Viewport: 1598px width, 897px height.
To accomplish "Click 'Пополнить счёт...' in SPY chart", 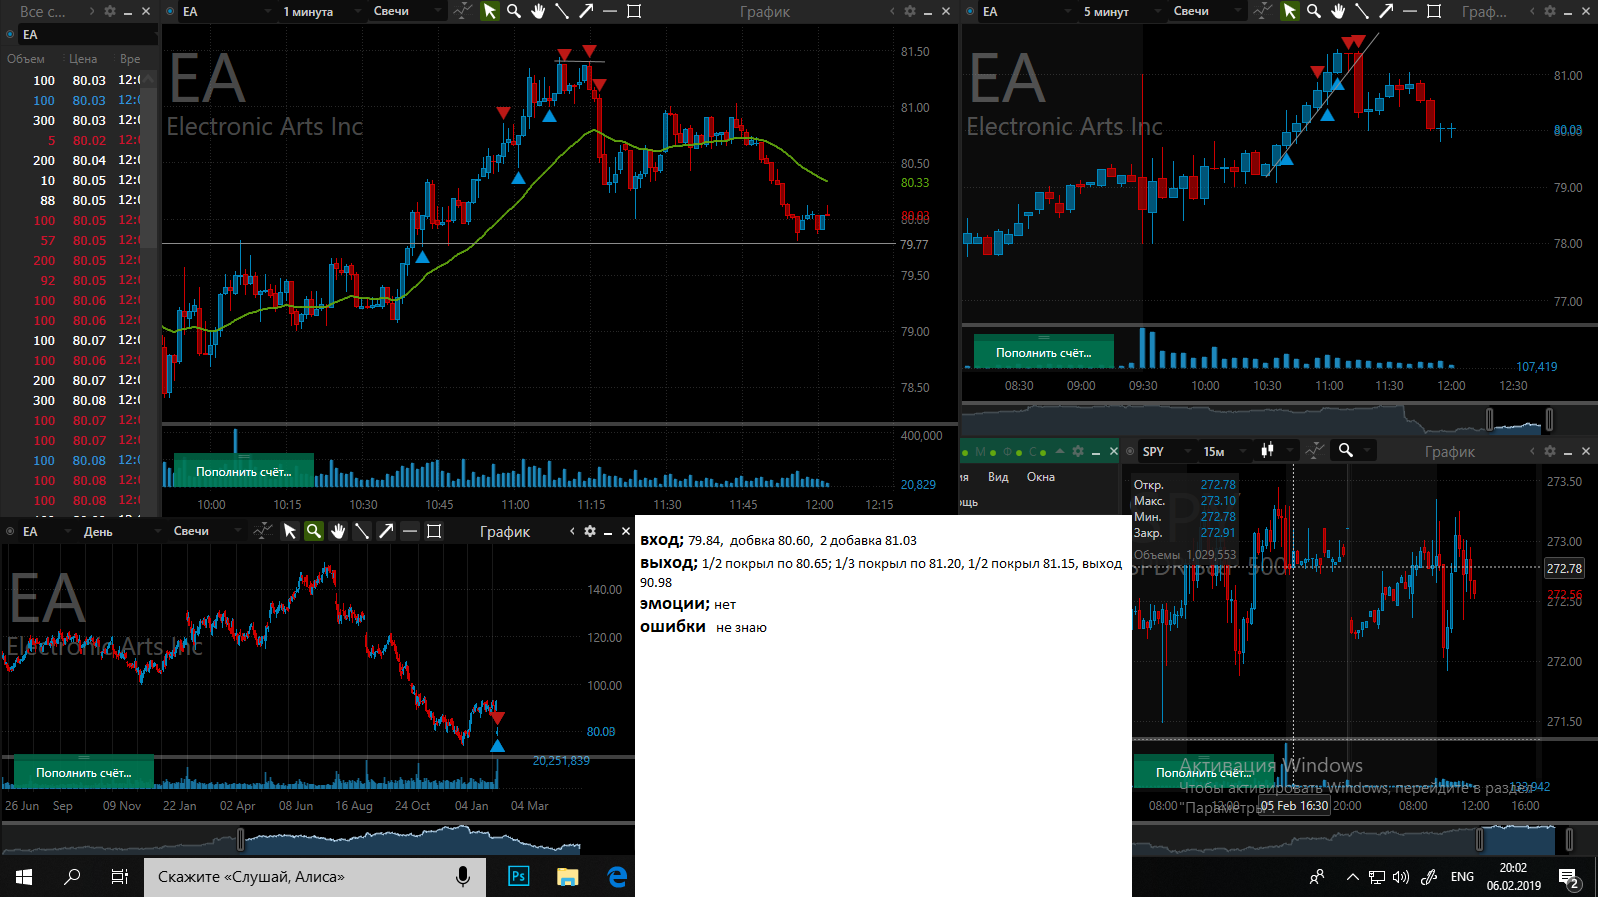I will click(x=1204, y=772).
